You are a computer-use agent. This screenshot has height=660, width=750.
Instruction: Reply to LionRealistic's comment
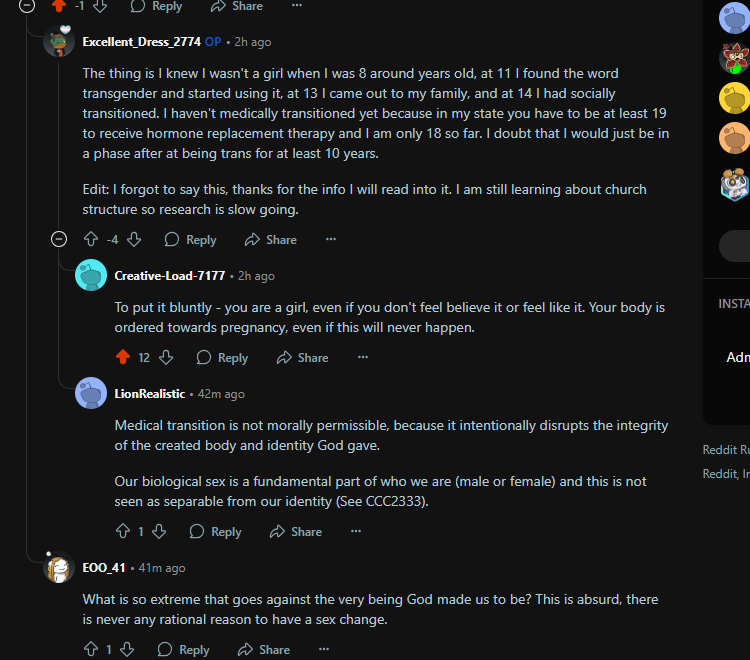(x=215, y=531)
